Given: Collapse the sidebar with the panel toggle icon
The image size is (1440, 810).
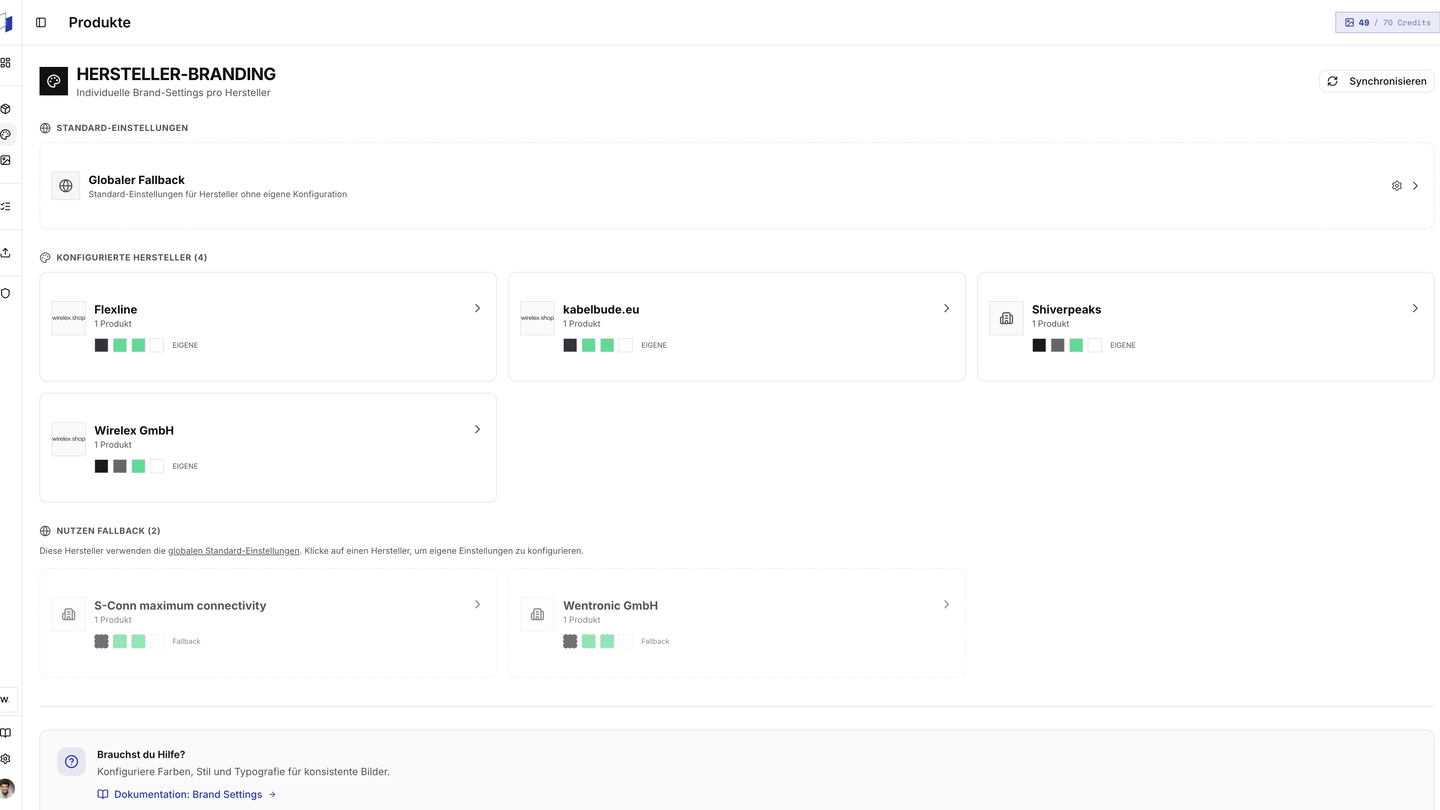Looking at the screenshot, I should [41, 22].
